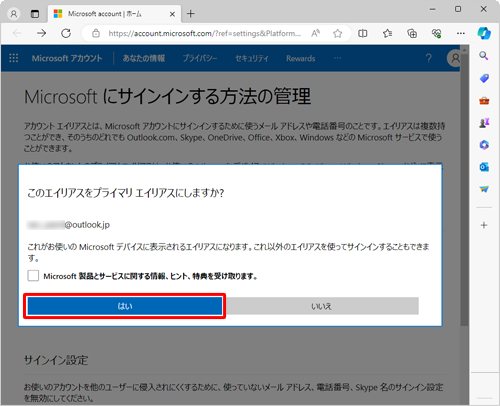Viewport: 500px width, 406px height.
Task: Confirm with the はい button
Action: point(125,306)
